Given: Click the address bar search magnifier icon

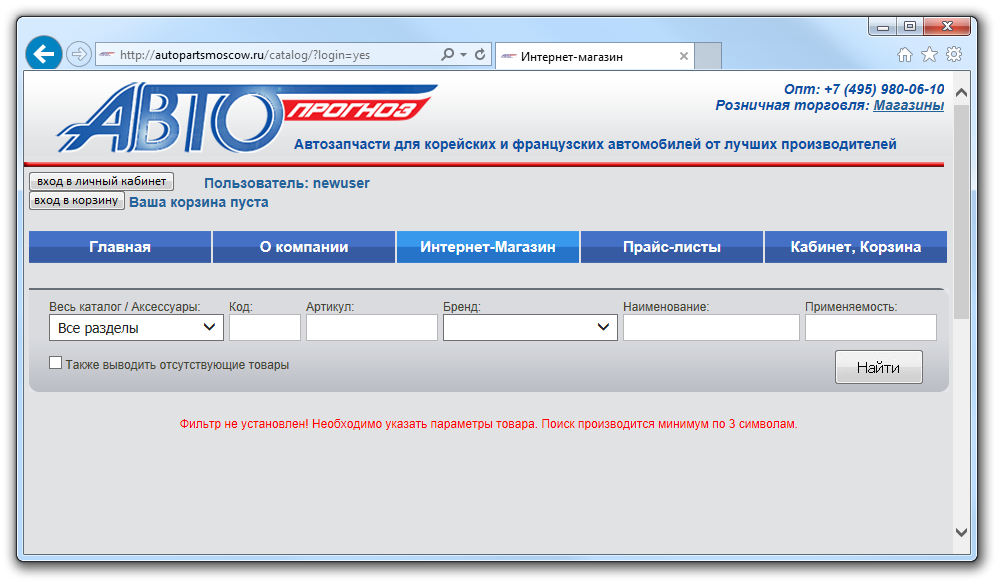Looking at the screenshot, I should pyautogui.click(x=447, y=55).
